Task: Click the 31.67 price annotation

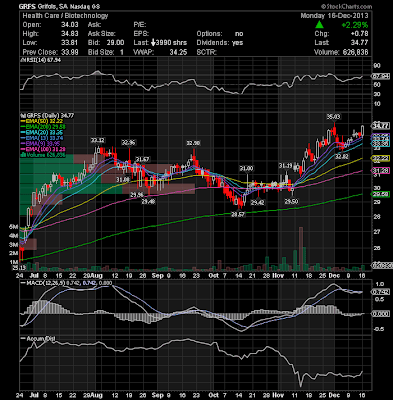Action: [x=142, y=159]
